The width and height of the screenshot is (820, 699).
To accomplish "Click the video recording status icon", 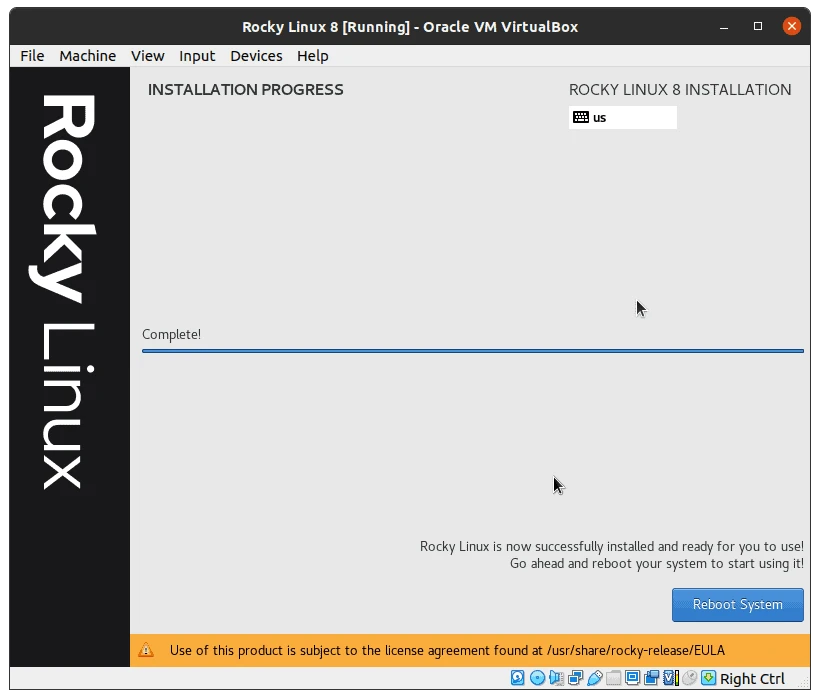I will click(652, 678).
